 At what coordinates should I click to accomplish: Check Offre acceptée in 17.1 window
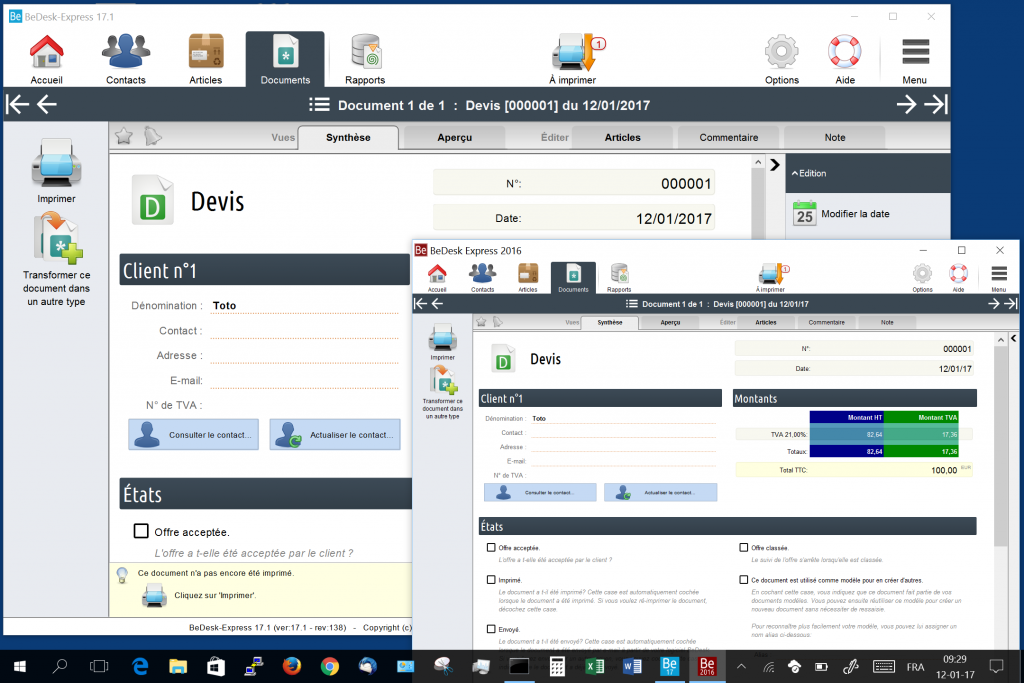pos(141,531)
